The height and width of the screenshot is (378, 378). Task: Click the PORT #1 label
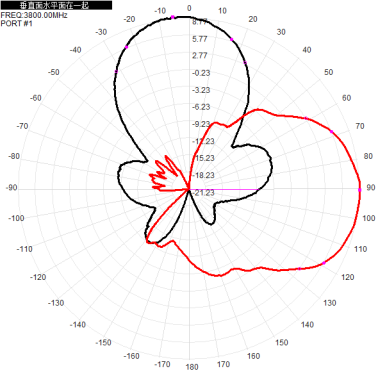tap(17, 23)
